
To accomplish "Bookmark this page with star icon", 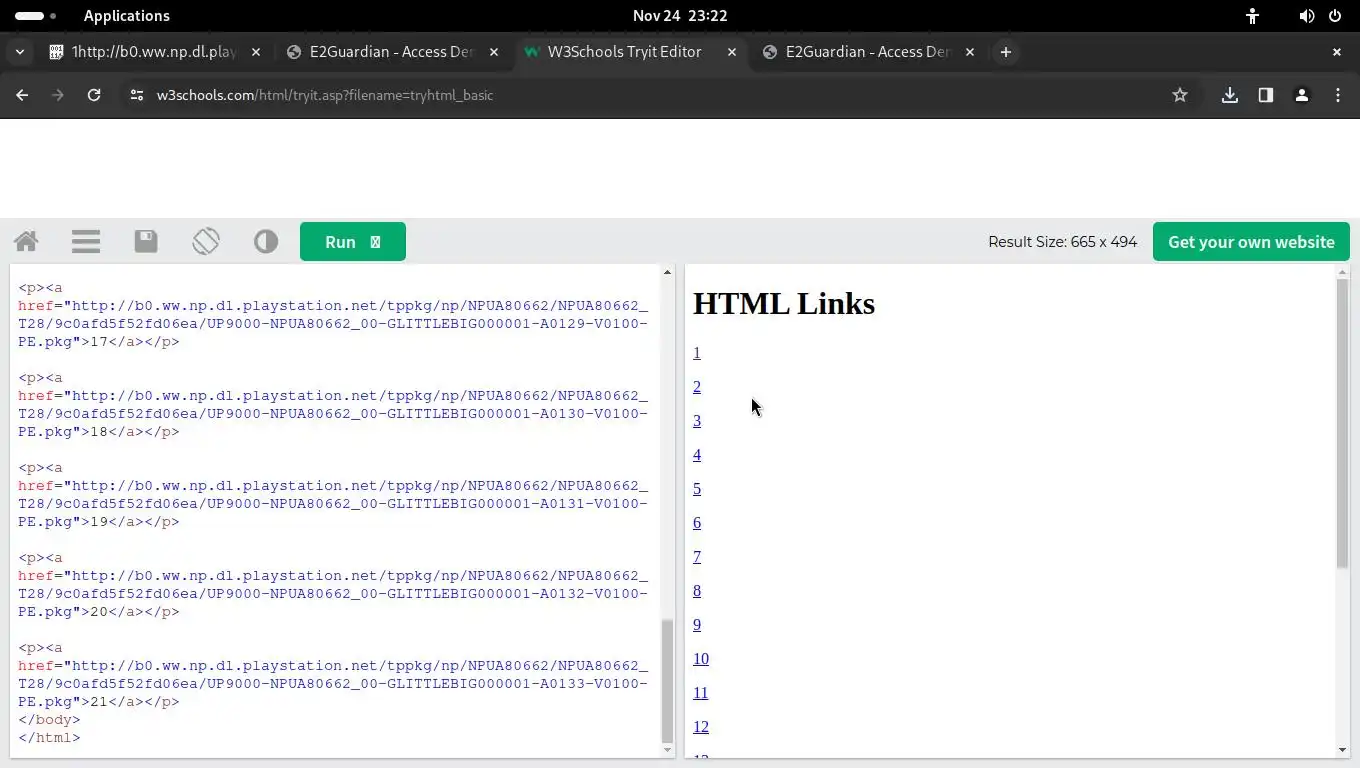I will coord(1180,95).
